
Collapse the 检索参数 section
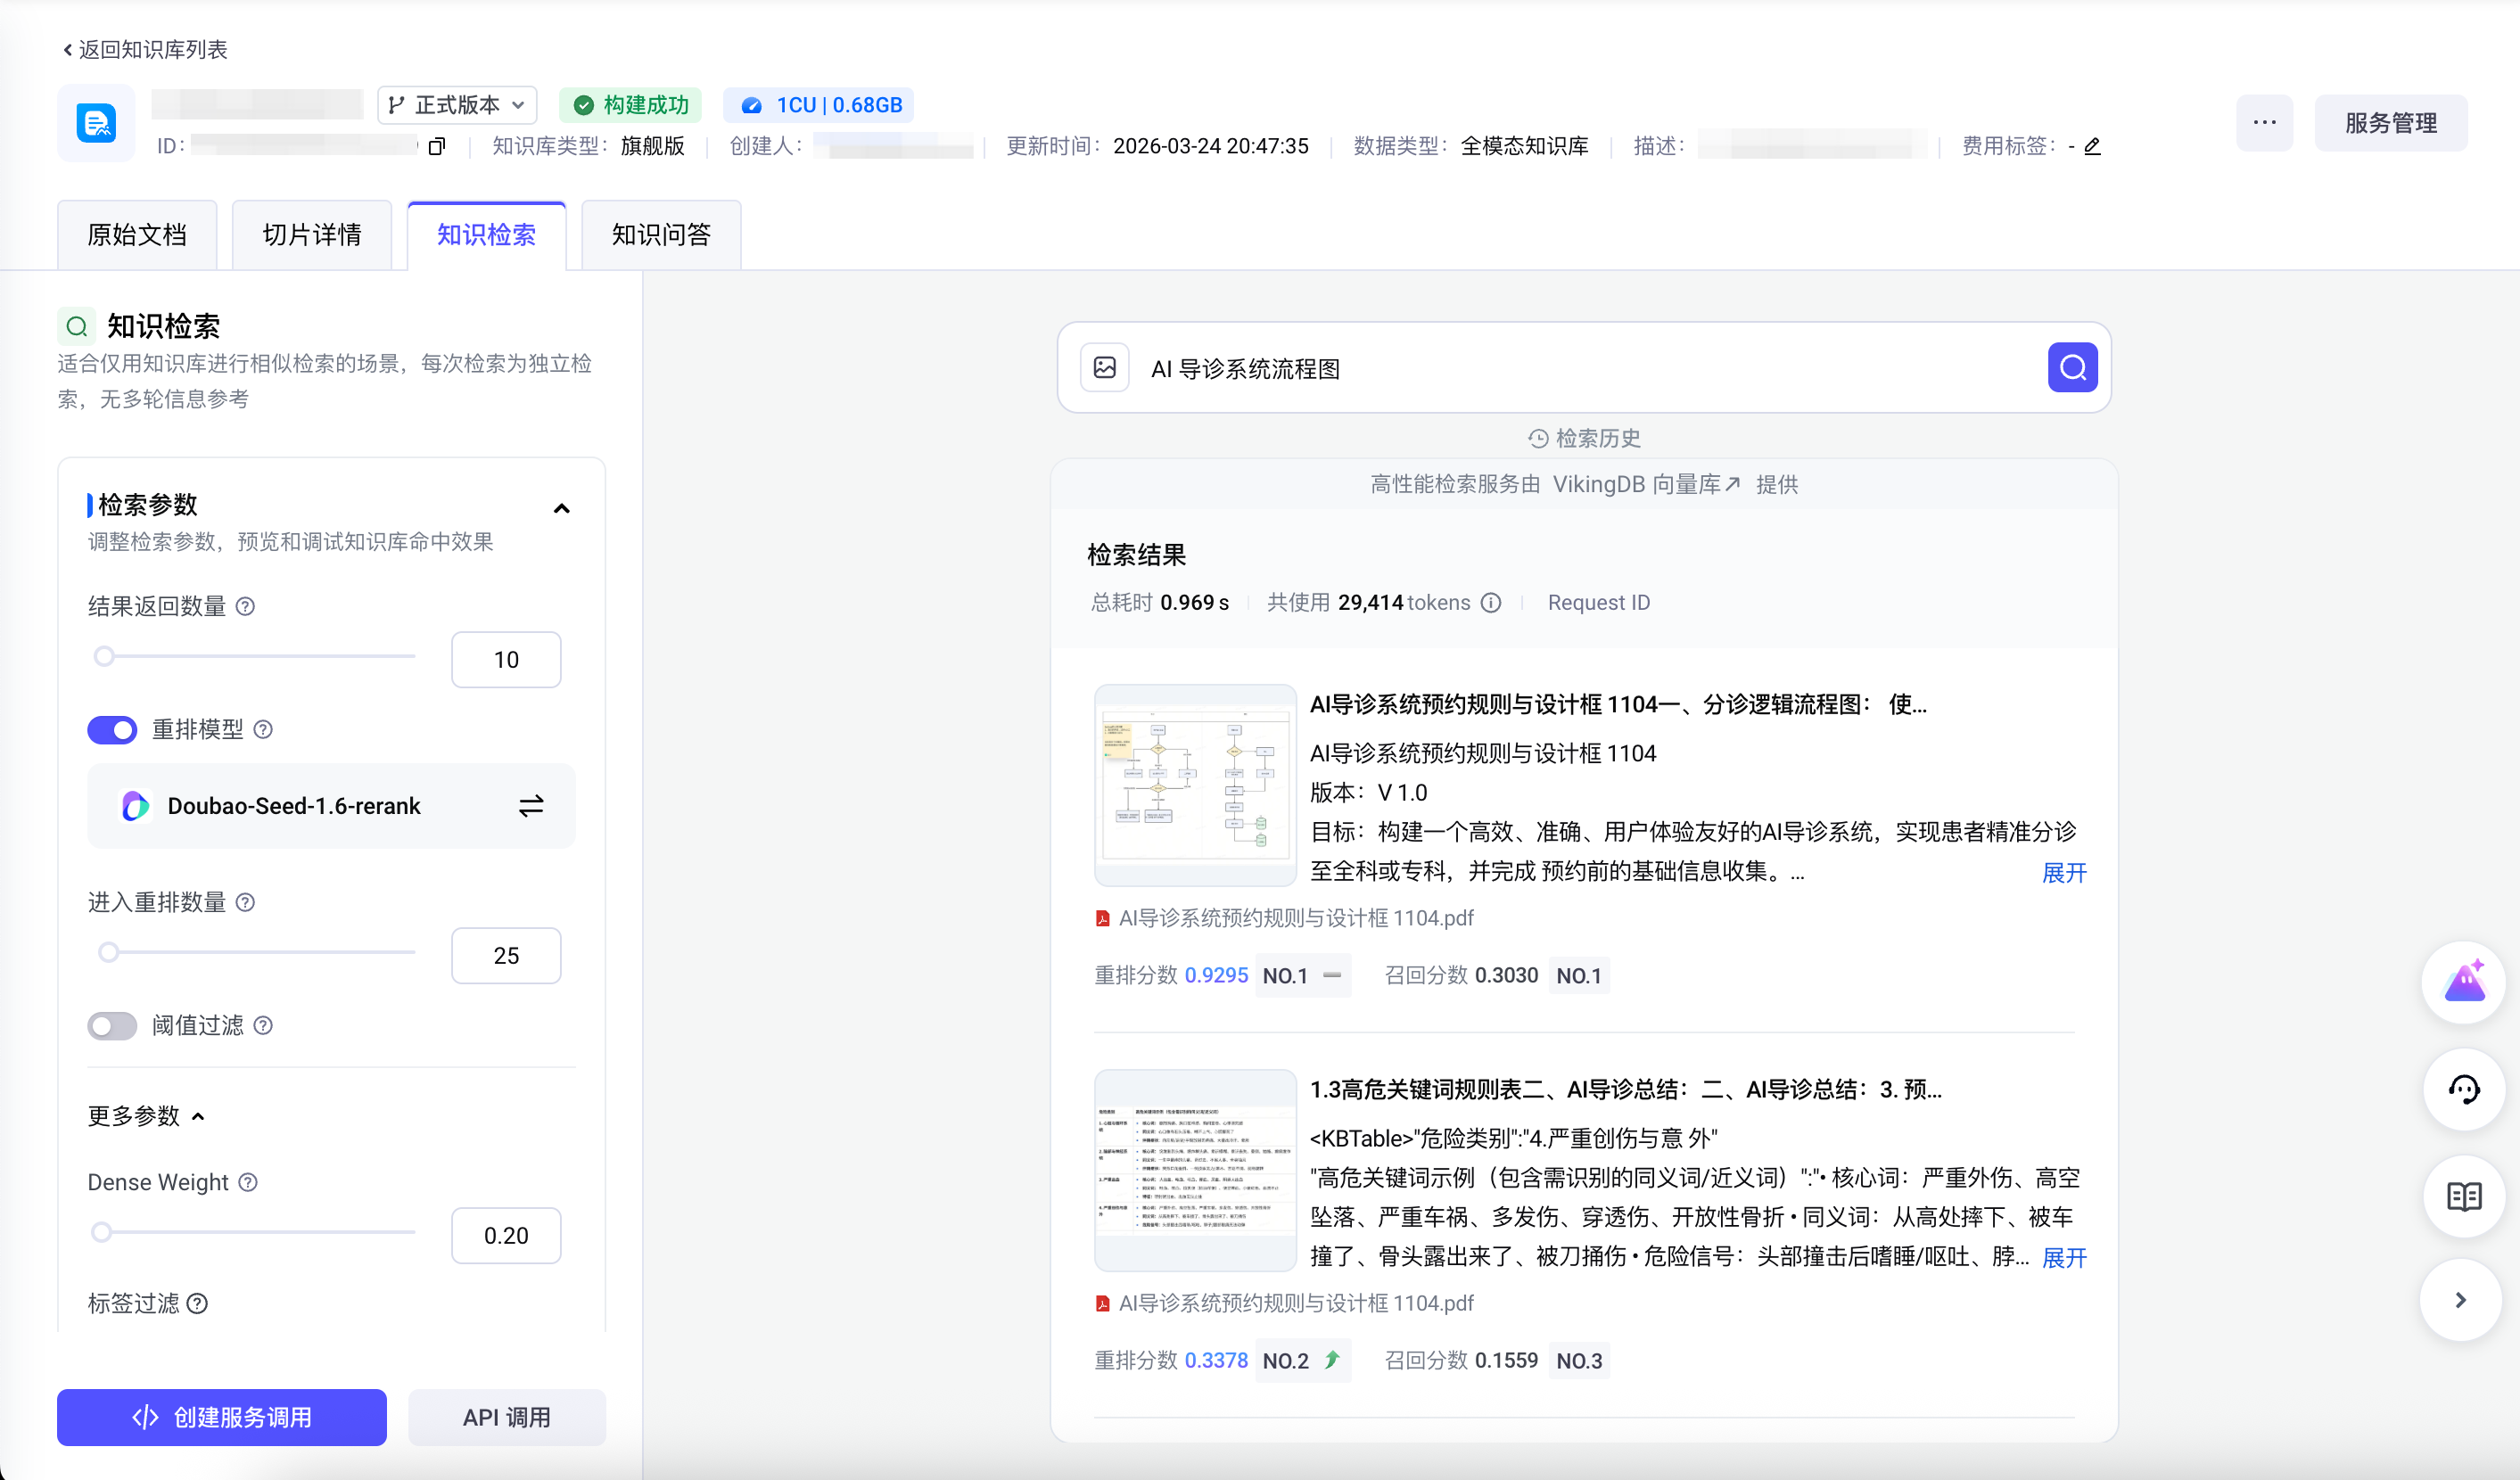pos(562,509)
